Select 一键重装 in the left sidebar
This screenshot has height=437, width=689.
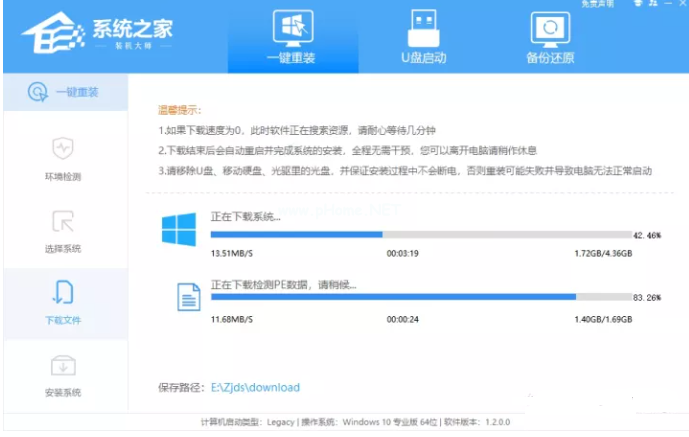coord(64,92)
